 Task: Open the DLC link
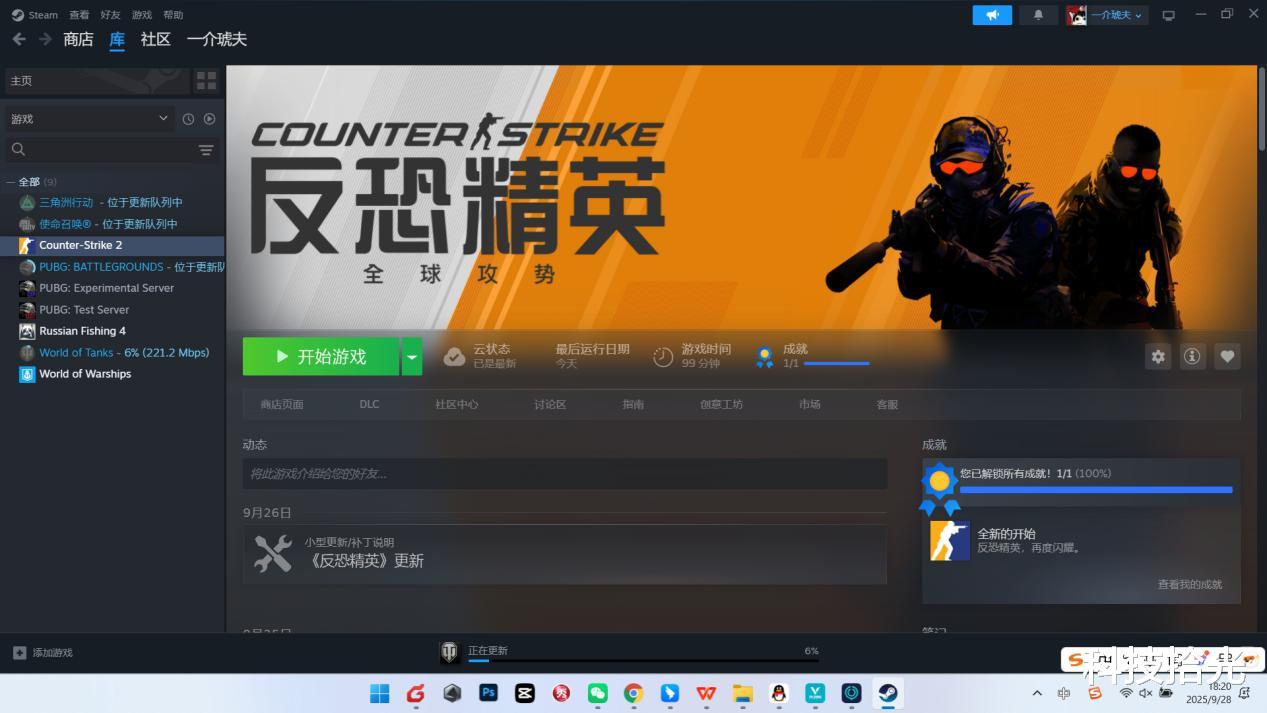(370, 404)
